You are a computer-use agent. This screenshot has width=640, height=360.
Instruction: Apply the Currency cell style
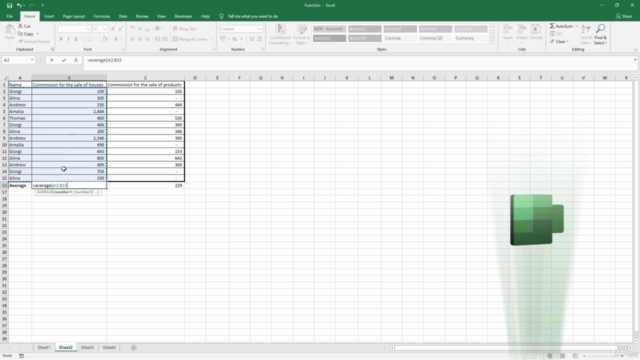pyautogui.click(x=471, y=38)
